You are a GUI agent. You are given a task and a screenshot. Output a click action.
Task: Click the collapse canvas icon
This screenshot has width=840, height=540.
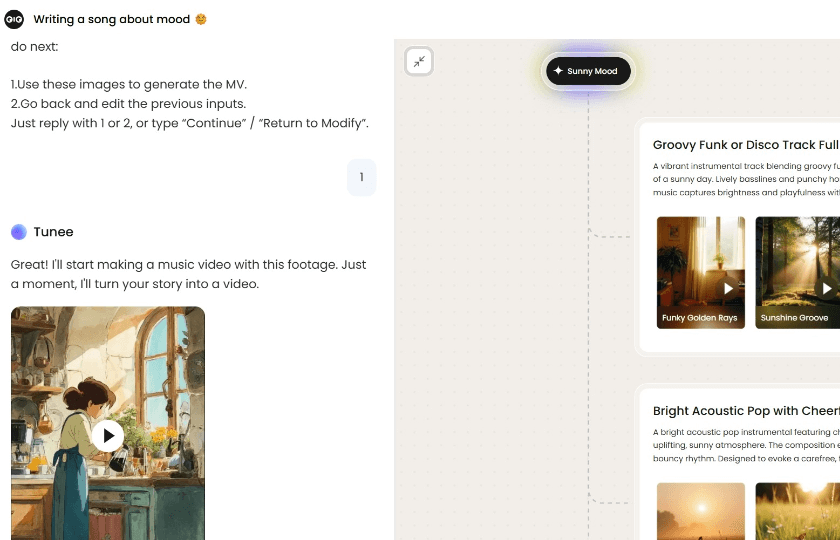[420, 62]
